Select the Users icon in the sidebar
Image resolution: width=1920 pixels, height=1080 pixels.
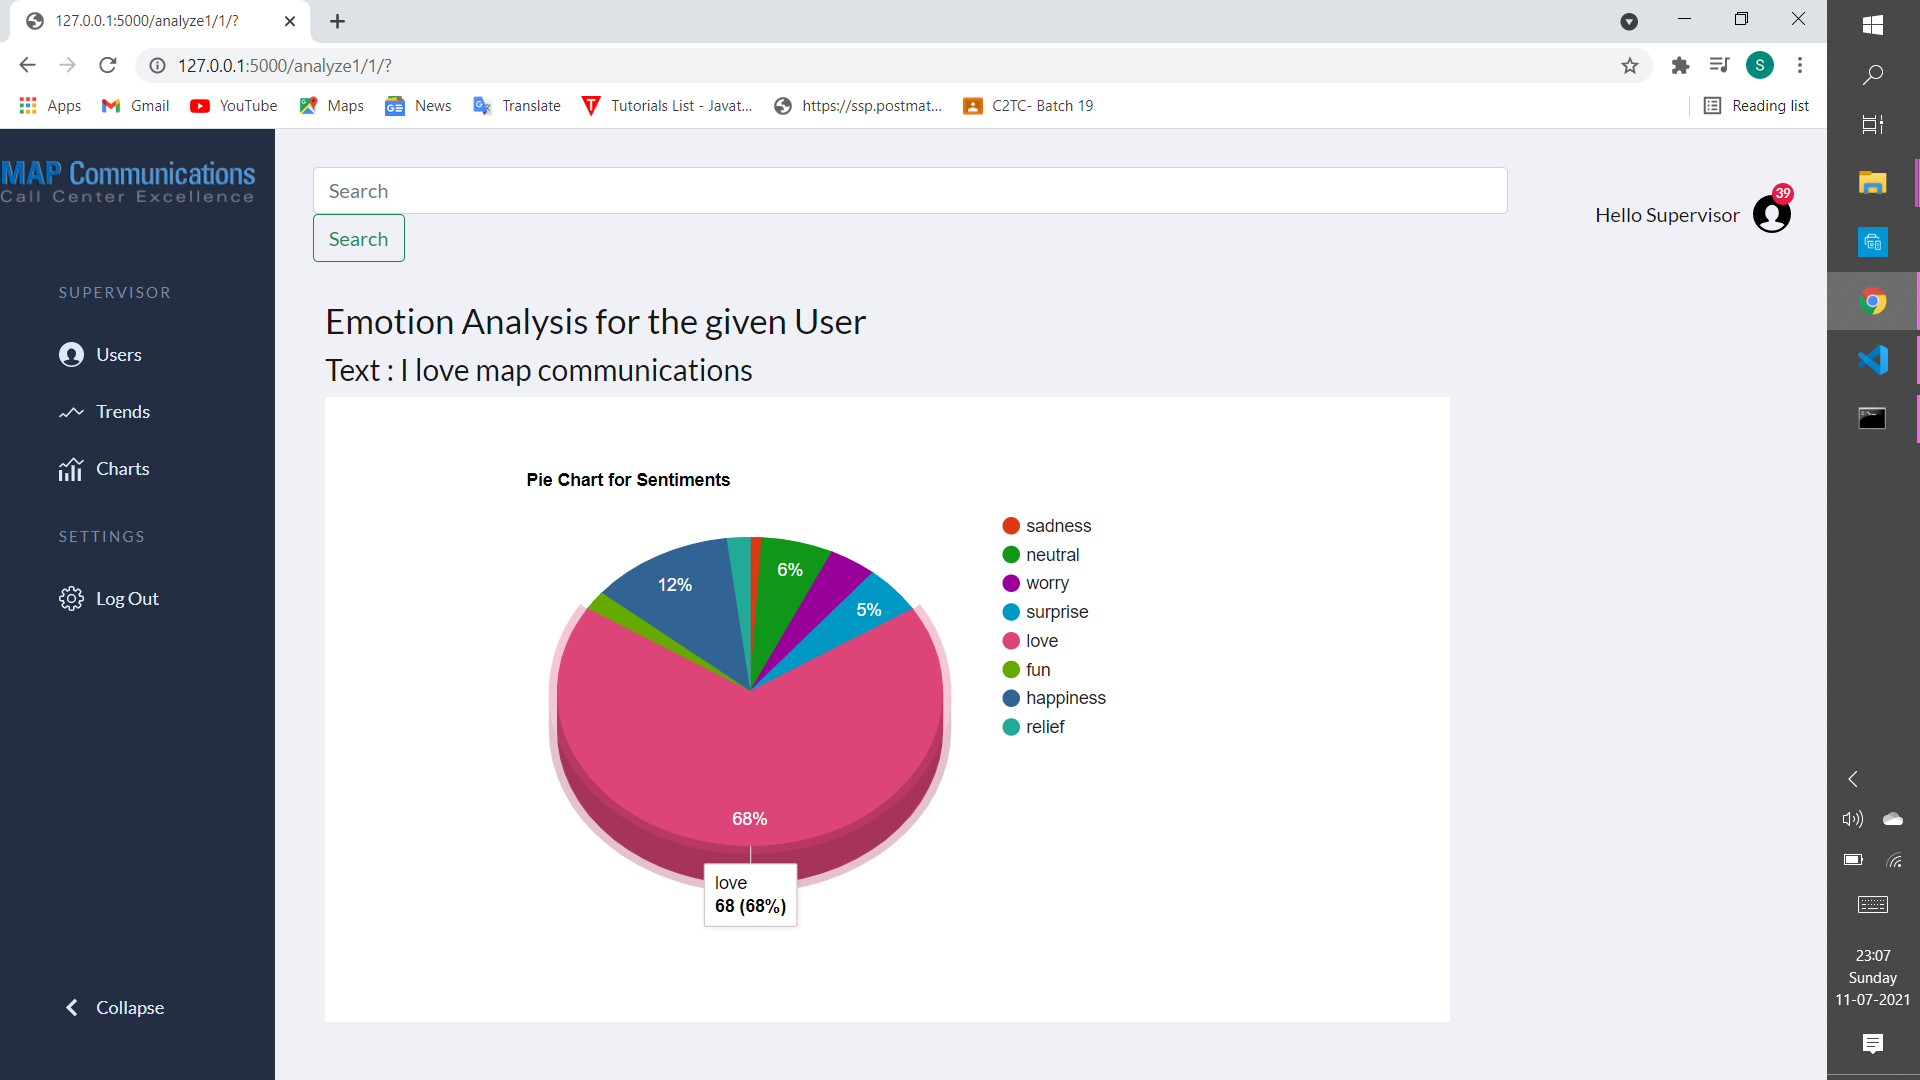click(70, 354)
